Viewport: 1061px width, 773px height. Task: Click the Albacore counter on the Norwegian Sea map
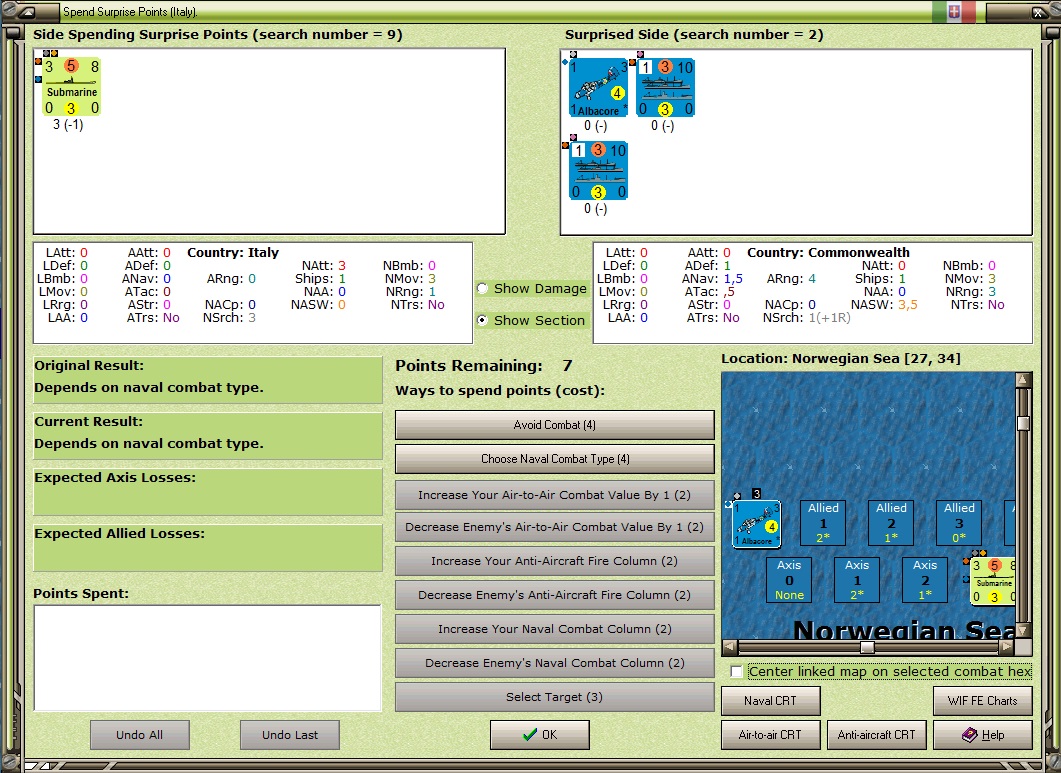757,524
